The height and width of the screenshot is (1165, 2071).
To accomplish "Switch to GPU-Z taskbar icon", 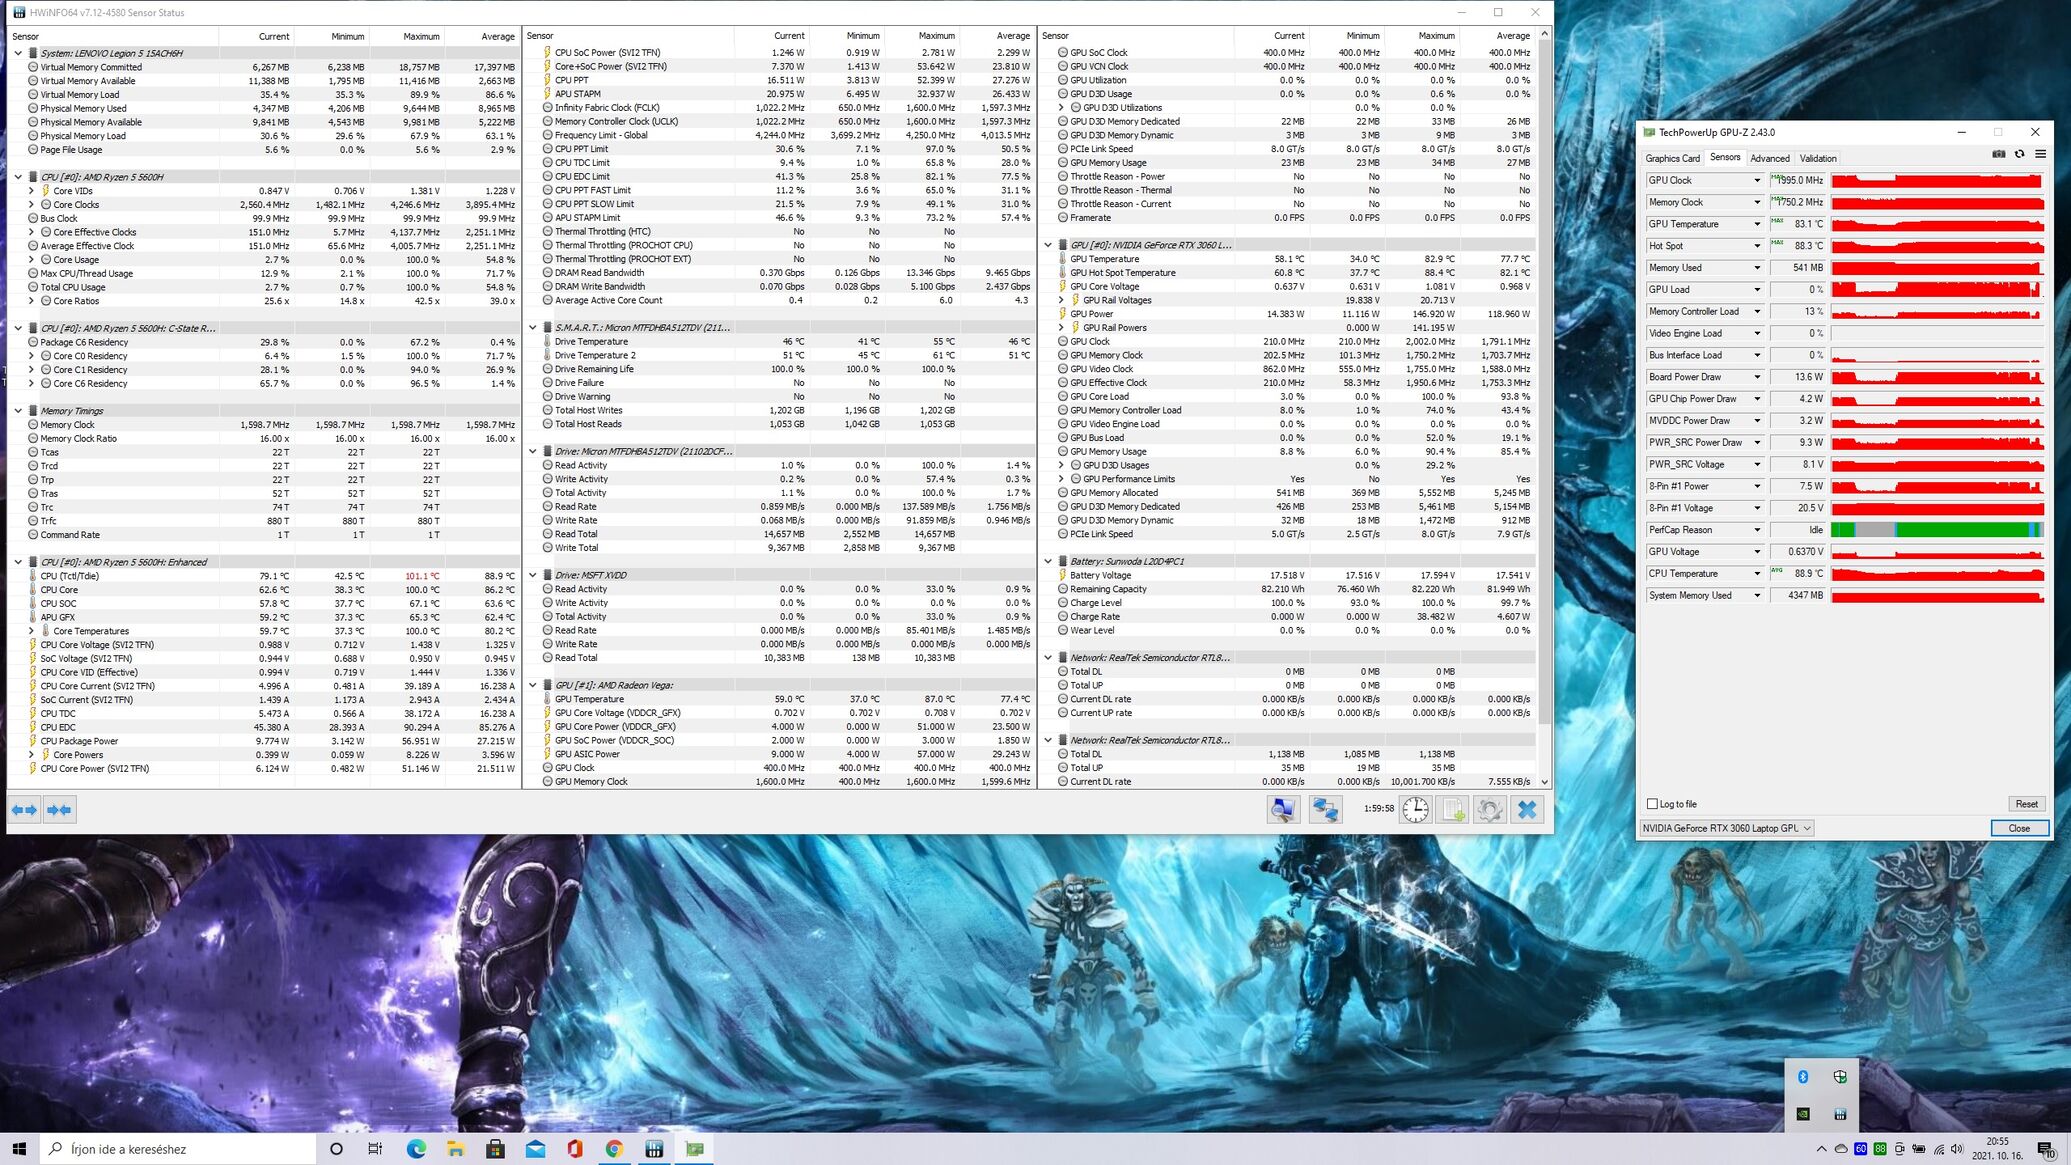I will (694, 1149).
